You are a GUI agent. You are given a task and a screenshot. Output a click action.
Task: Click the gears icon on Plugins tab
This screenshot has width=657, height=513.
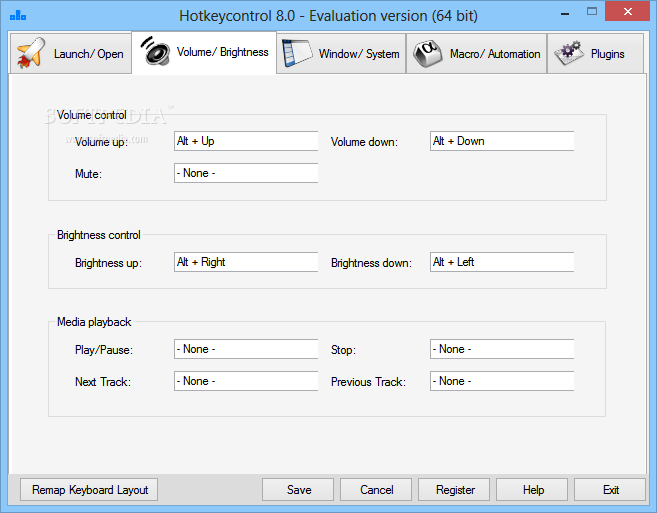pos(569,53)
